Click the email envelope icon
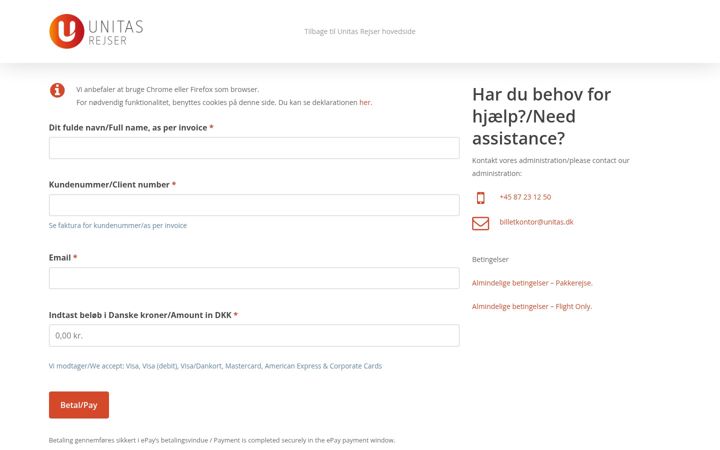The width and height of the screenshot is (720, 450). click(480, 223)
